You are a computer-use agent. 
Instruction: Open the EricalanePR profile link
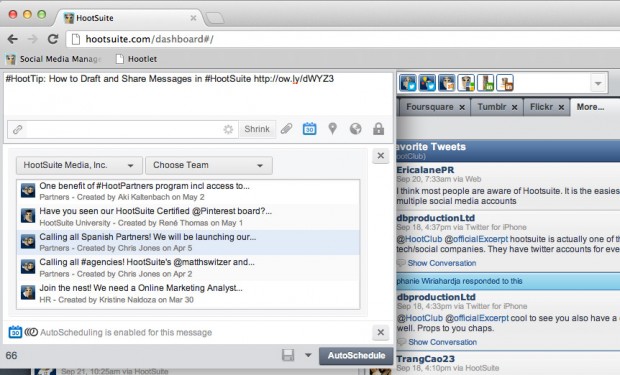click(425, 170)
